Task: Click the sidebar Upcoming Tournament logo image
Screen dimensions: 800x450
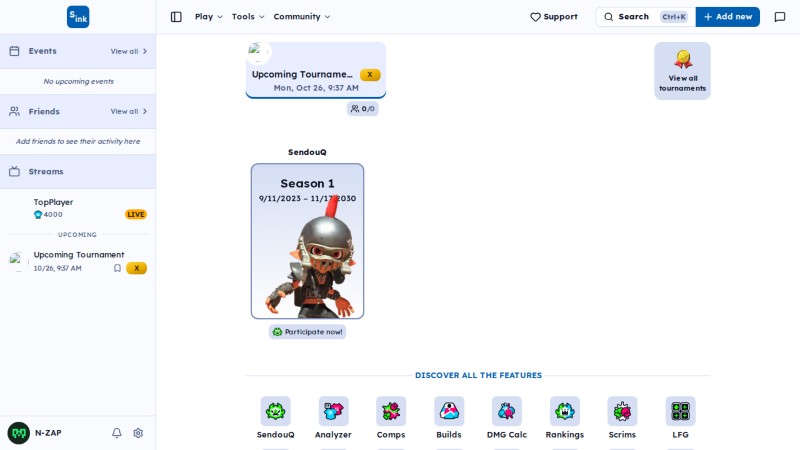Action: (17, 261)
